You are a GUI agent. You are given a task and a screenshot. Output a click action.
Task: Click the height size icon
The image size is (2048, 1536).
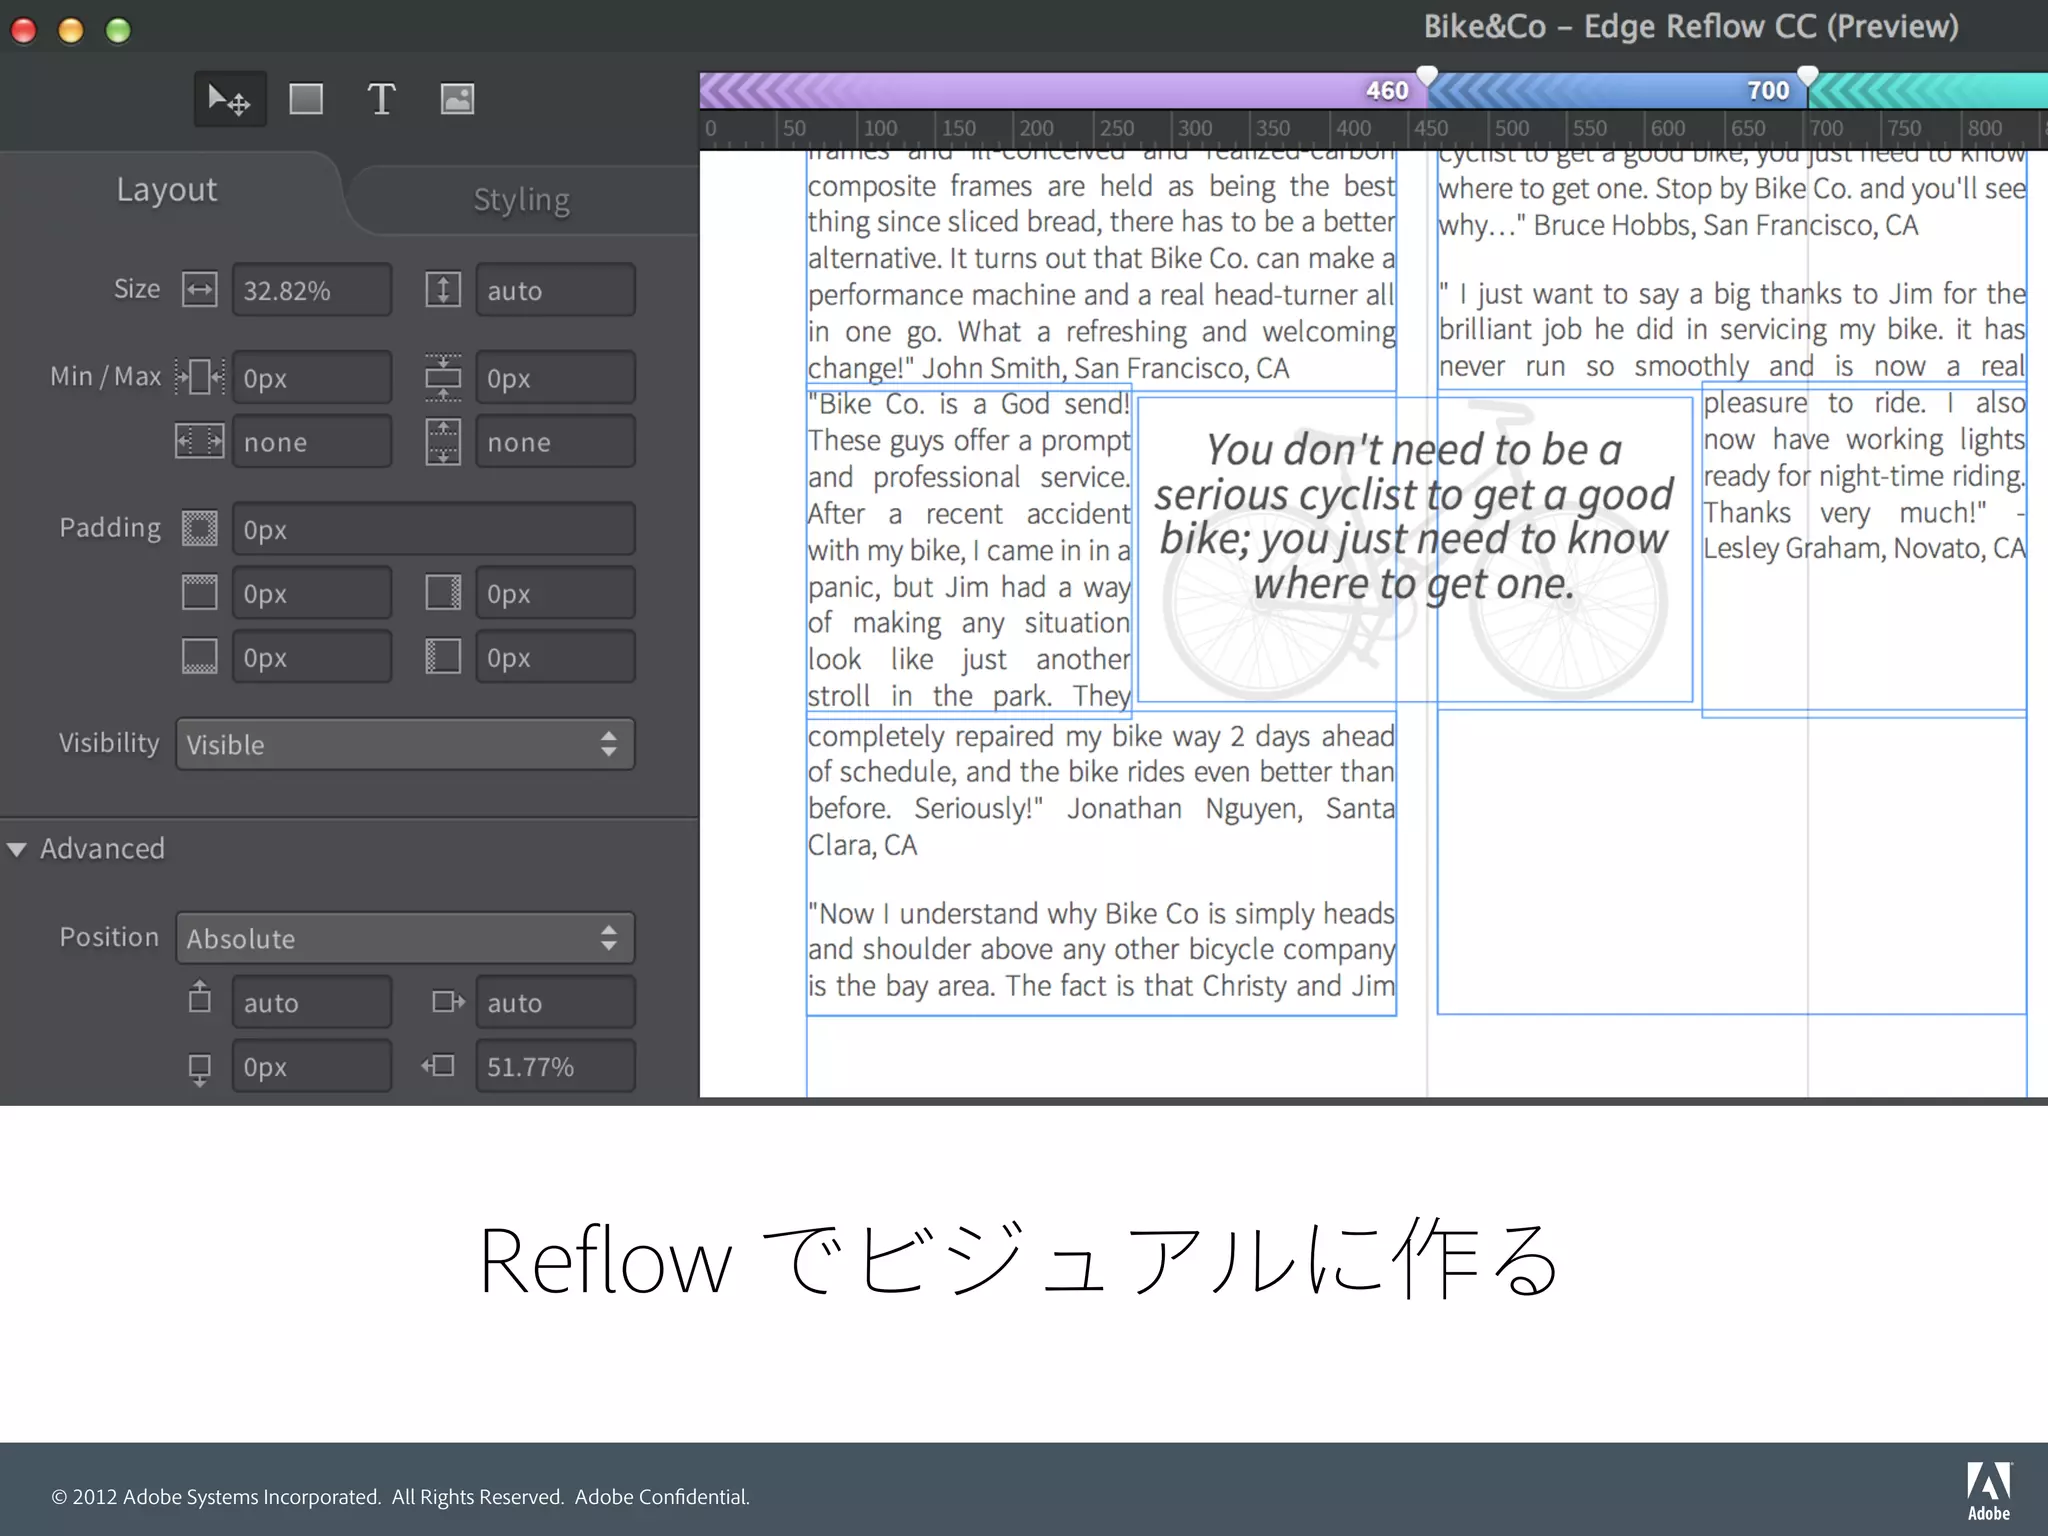443,290
